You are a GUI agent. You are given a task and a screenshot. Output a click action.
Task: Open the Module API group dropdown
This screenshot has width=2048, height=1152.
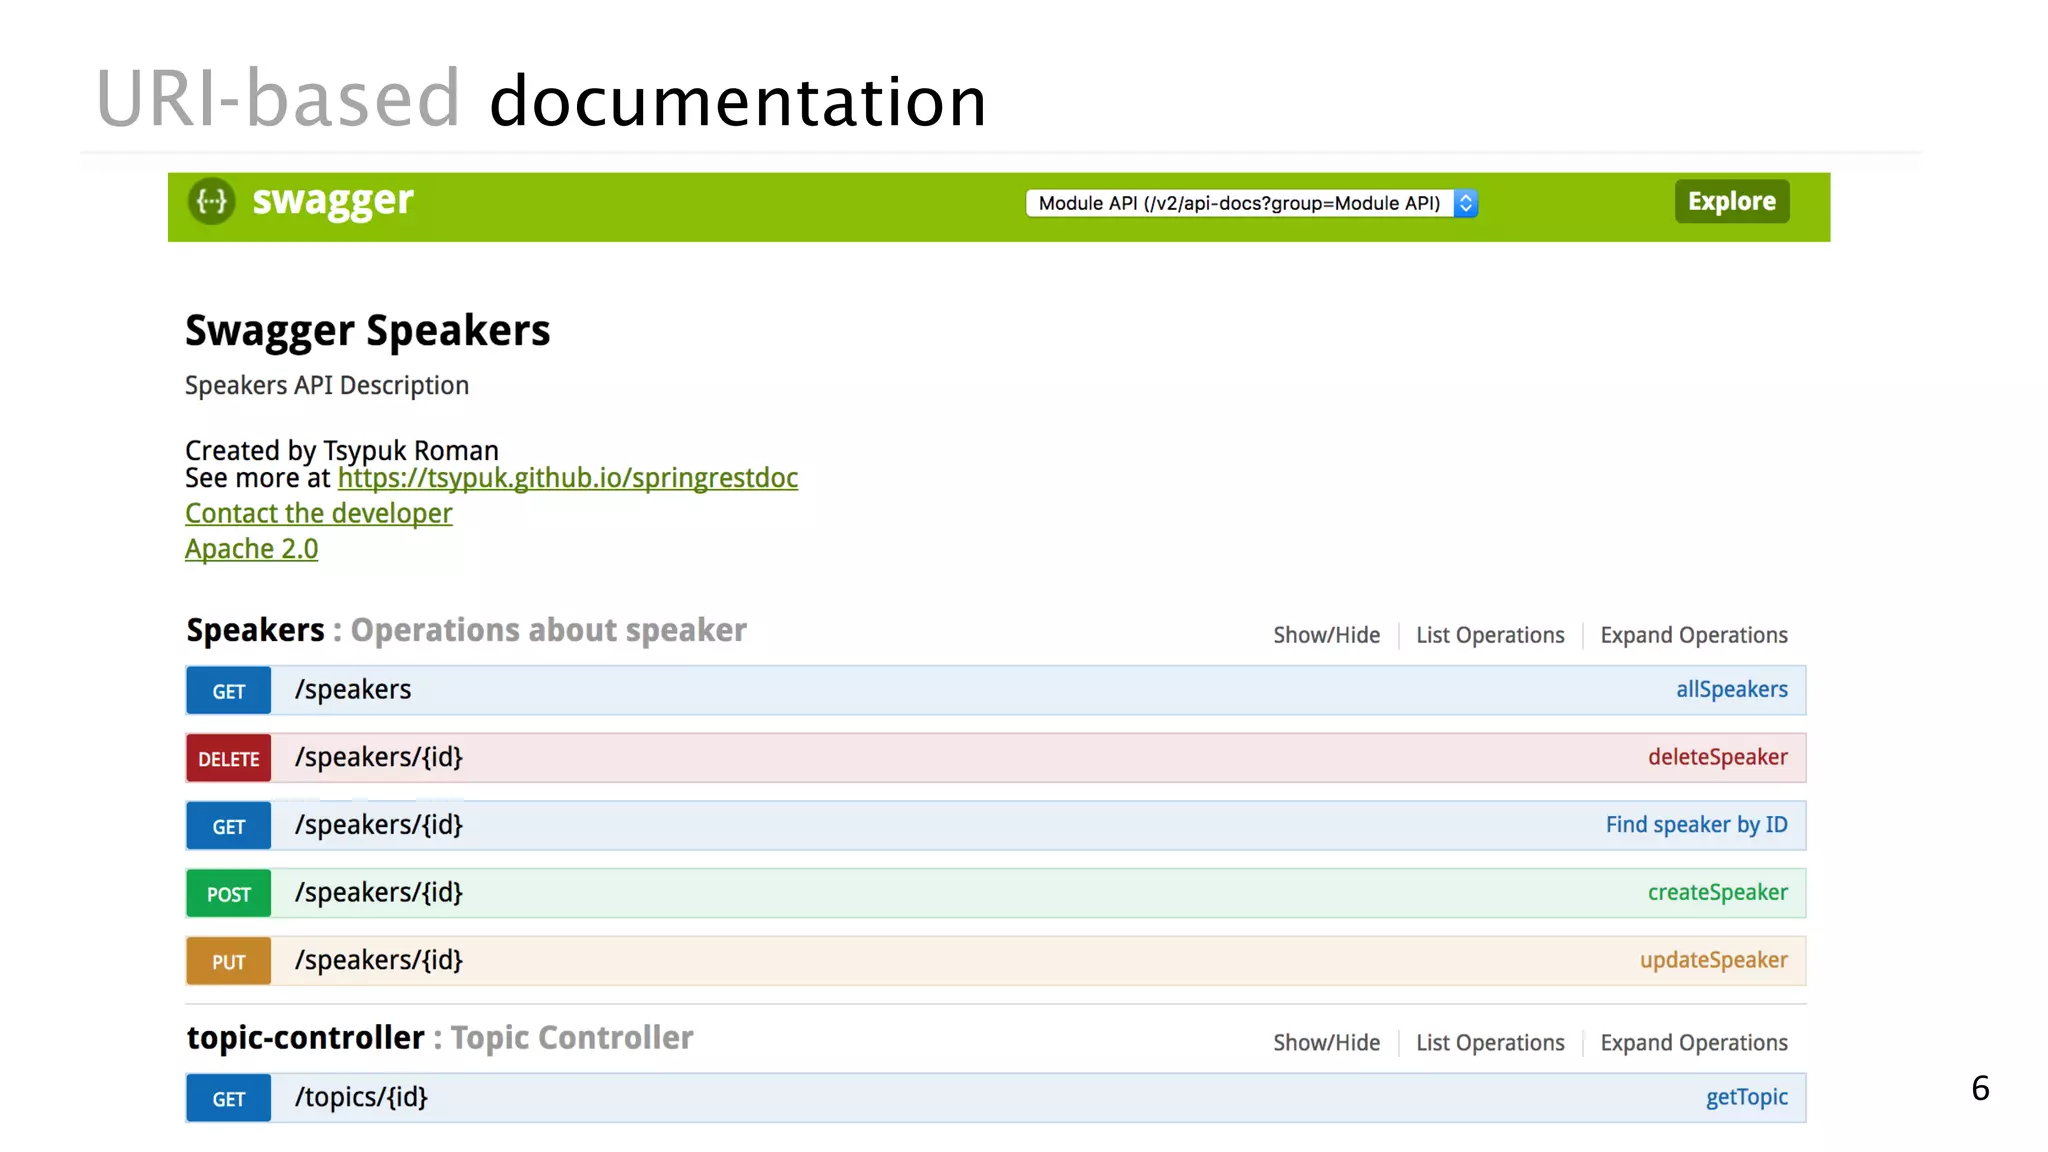coord(1251,203)
